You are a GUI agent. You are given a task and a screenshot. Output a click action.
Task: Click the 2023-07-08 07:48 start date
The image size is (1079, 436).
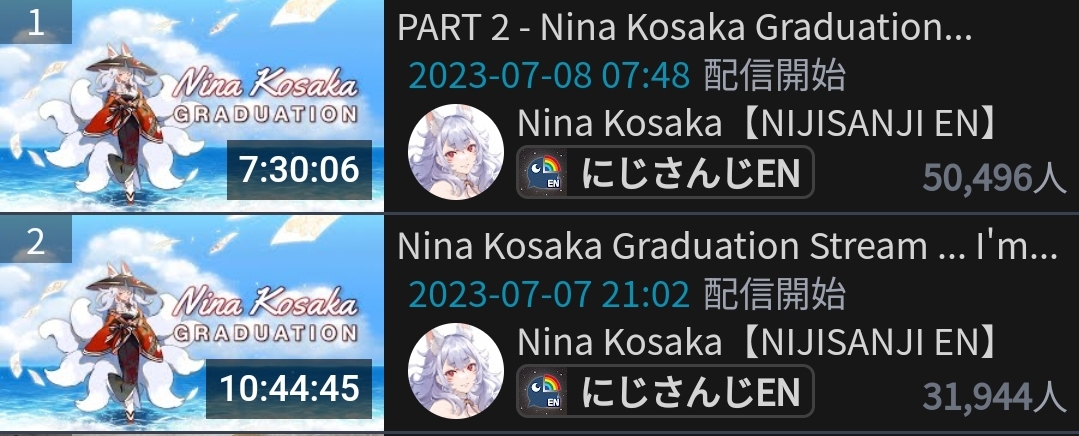click(549, 76)
